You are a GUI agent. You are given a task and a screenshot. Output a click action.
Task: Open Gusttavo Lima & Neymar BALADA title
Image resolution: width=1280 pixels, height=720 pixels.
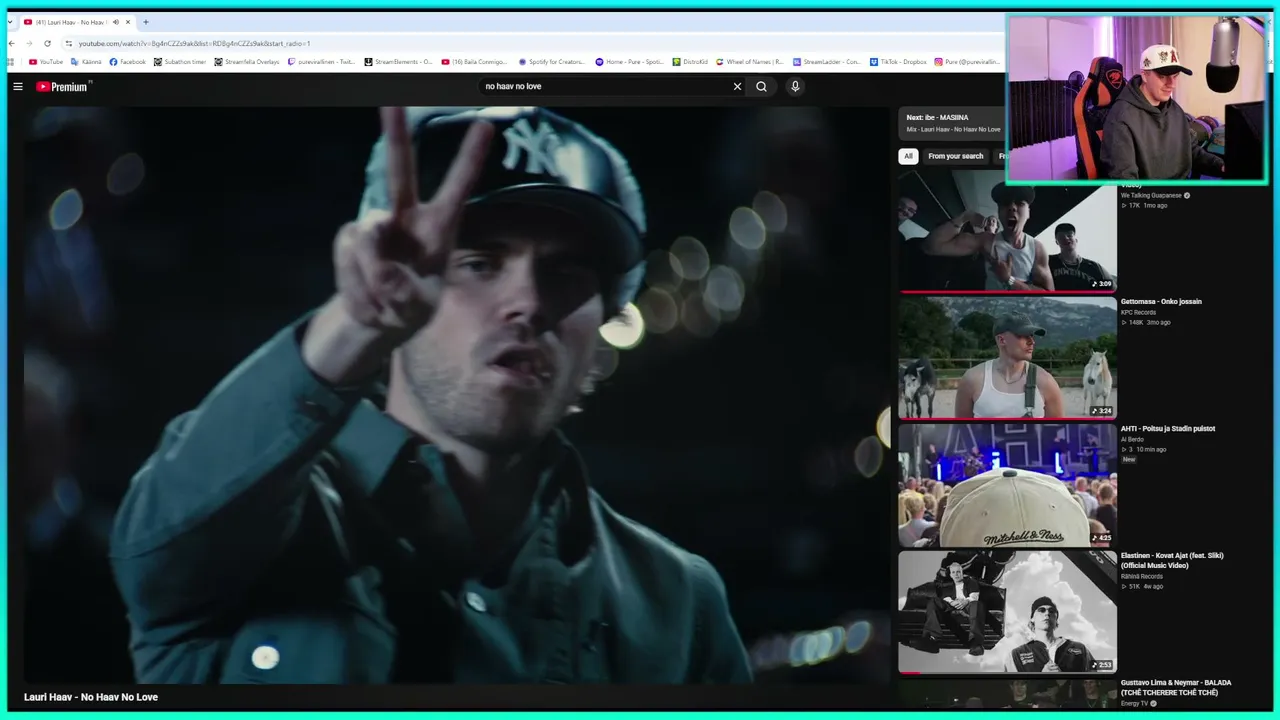click(x=1176, y=688)
